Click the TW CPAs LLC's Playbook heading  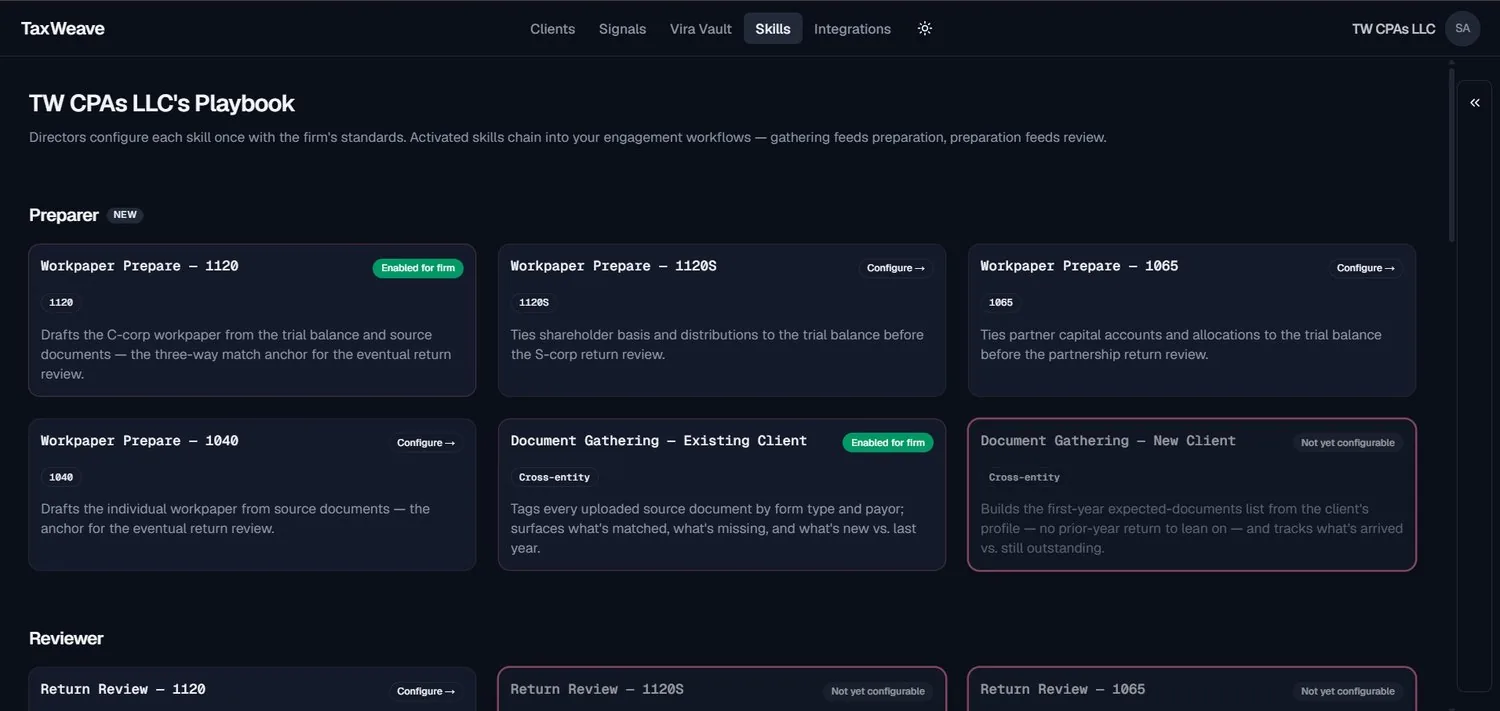tap(162, 103)
